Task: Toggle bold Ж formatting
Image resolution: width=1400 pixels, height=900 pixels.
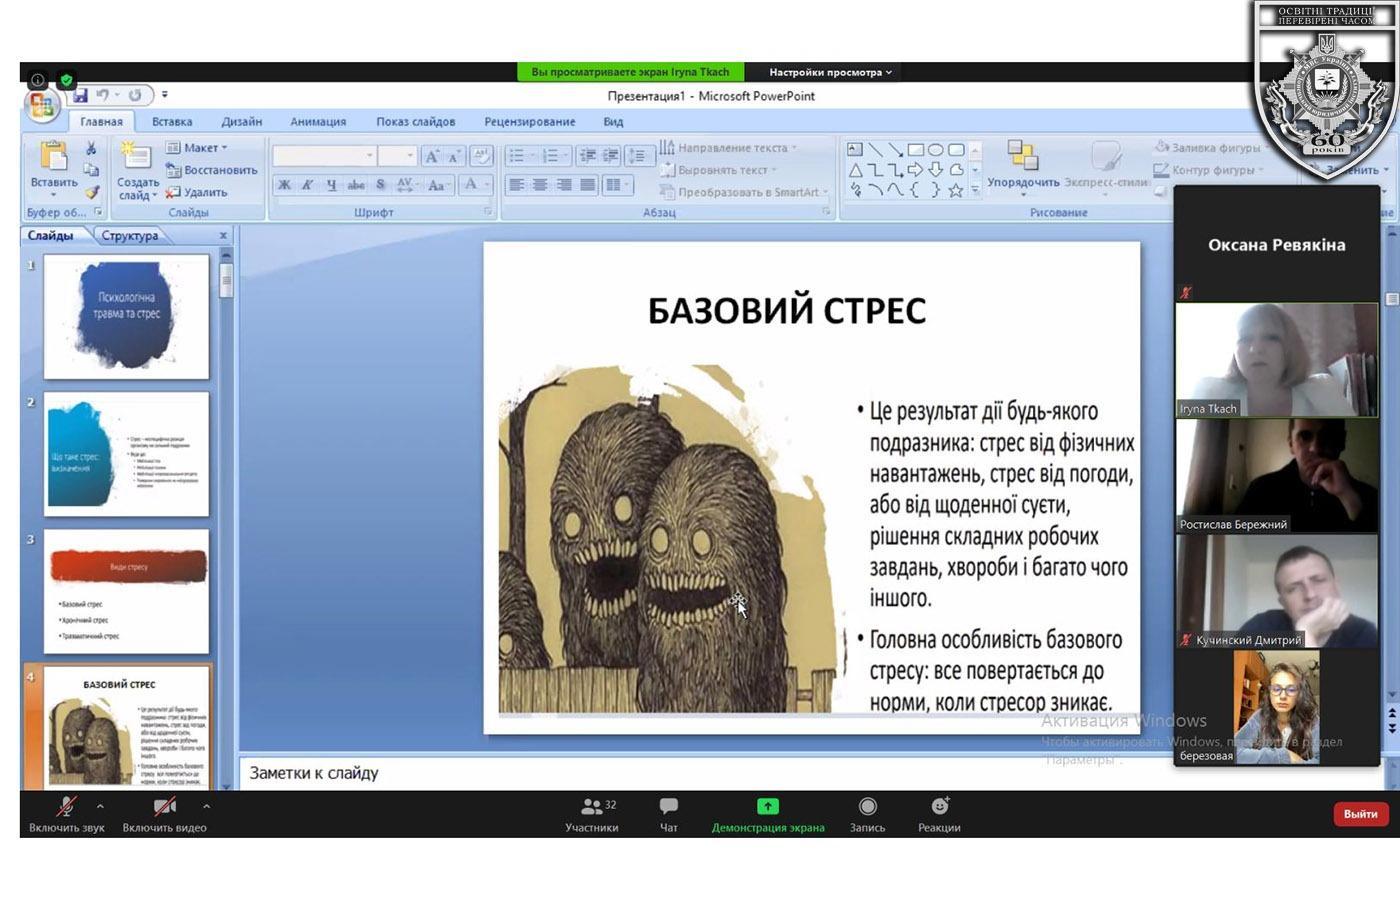Action: coord(285,185)
